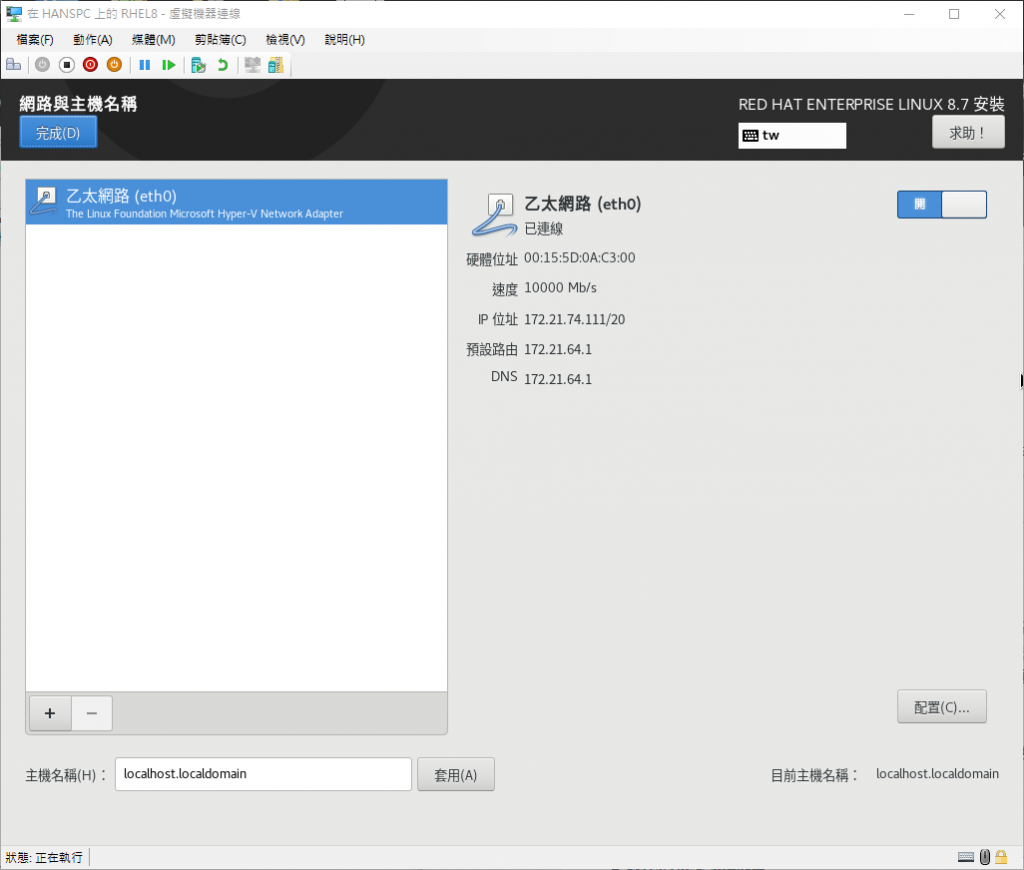Click the MAC address 00:15:5D:0A:C3:00
The width and height of the screenshot is (1024, 870).
[579, 258]
